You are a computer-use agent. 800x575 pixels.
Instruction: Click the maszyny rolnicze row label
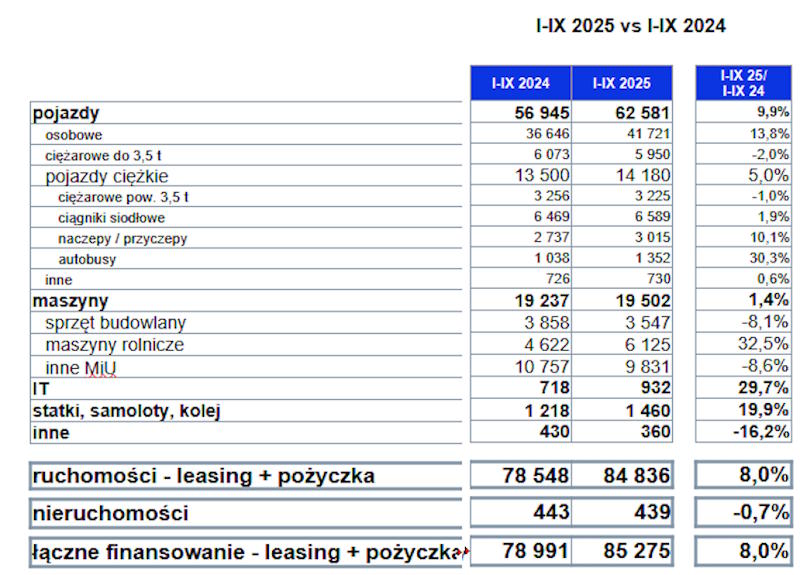pos(114,345)
